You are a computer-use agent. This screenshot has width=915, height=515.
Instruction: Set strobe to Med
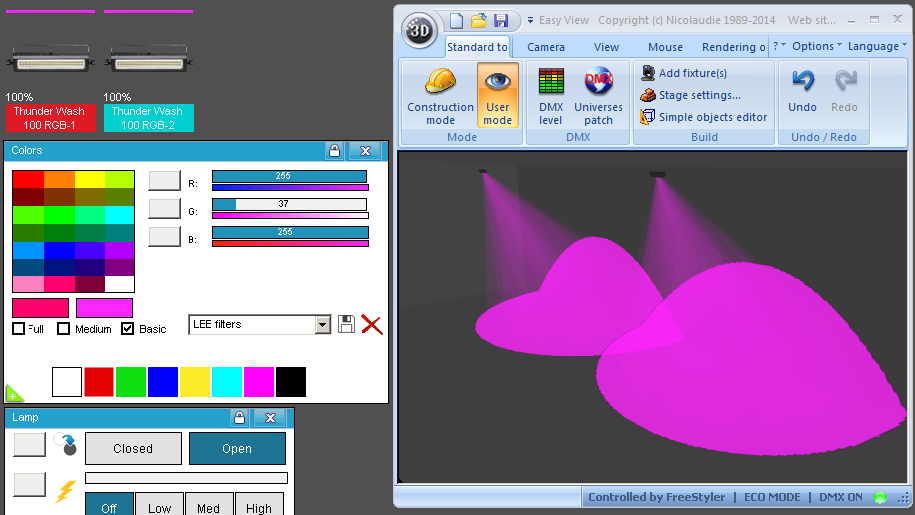pyautogui.click(x=208, y=506)
